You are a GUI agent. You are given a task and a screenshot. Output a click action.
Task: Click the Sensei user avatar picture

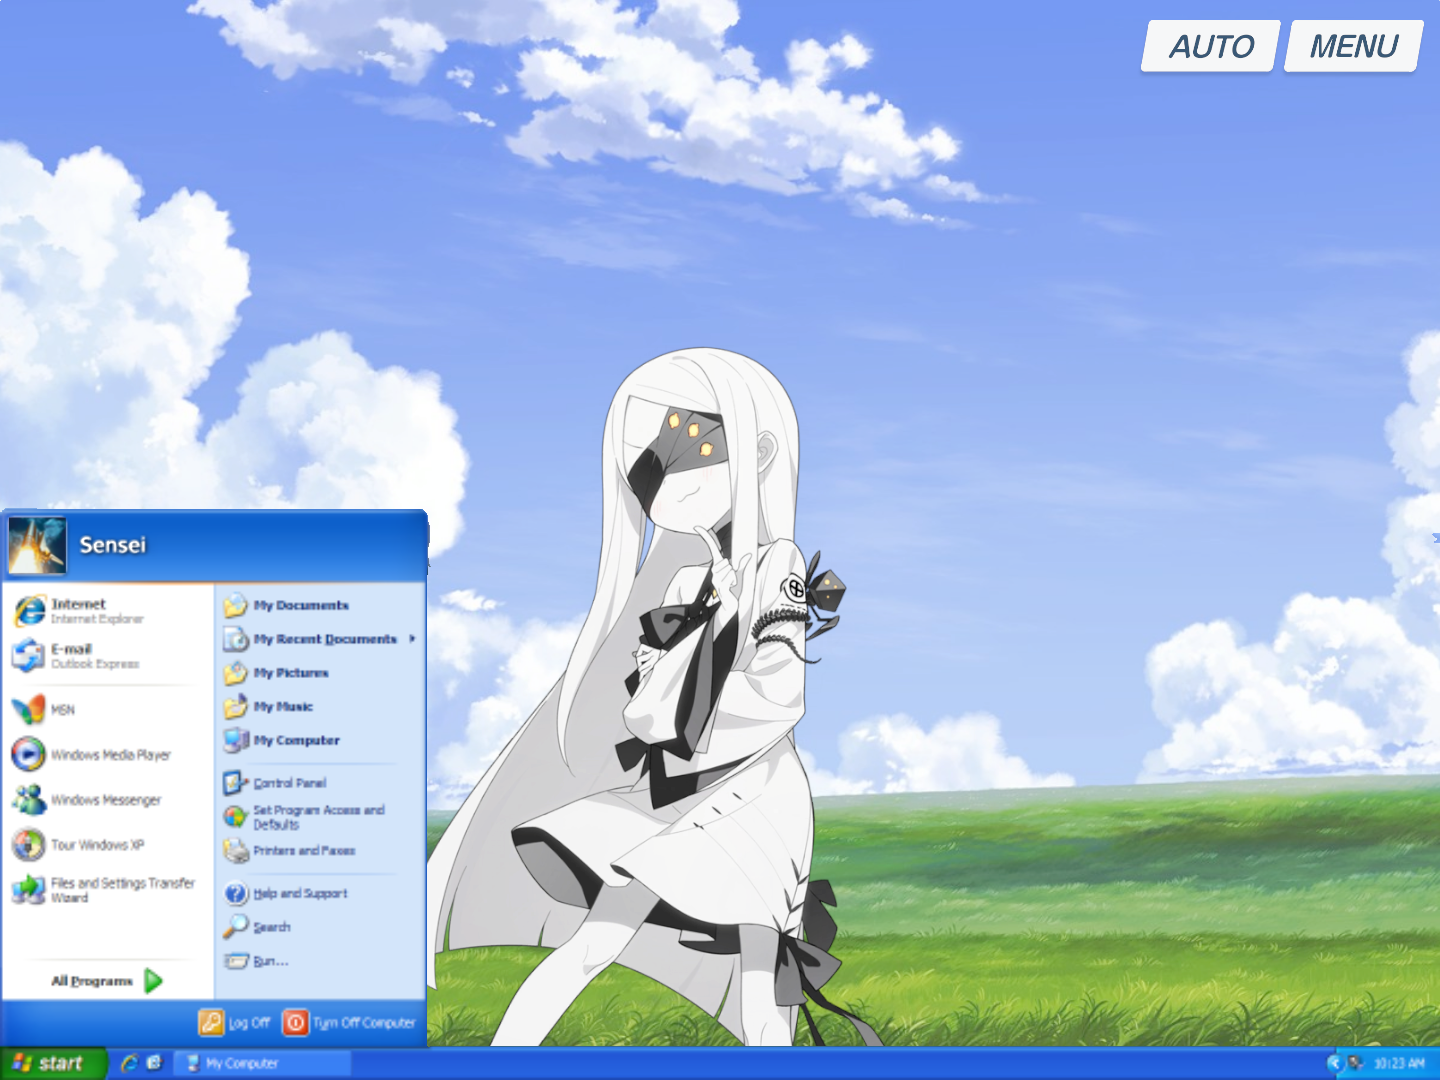tap(37, 545)
